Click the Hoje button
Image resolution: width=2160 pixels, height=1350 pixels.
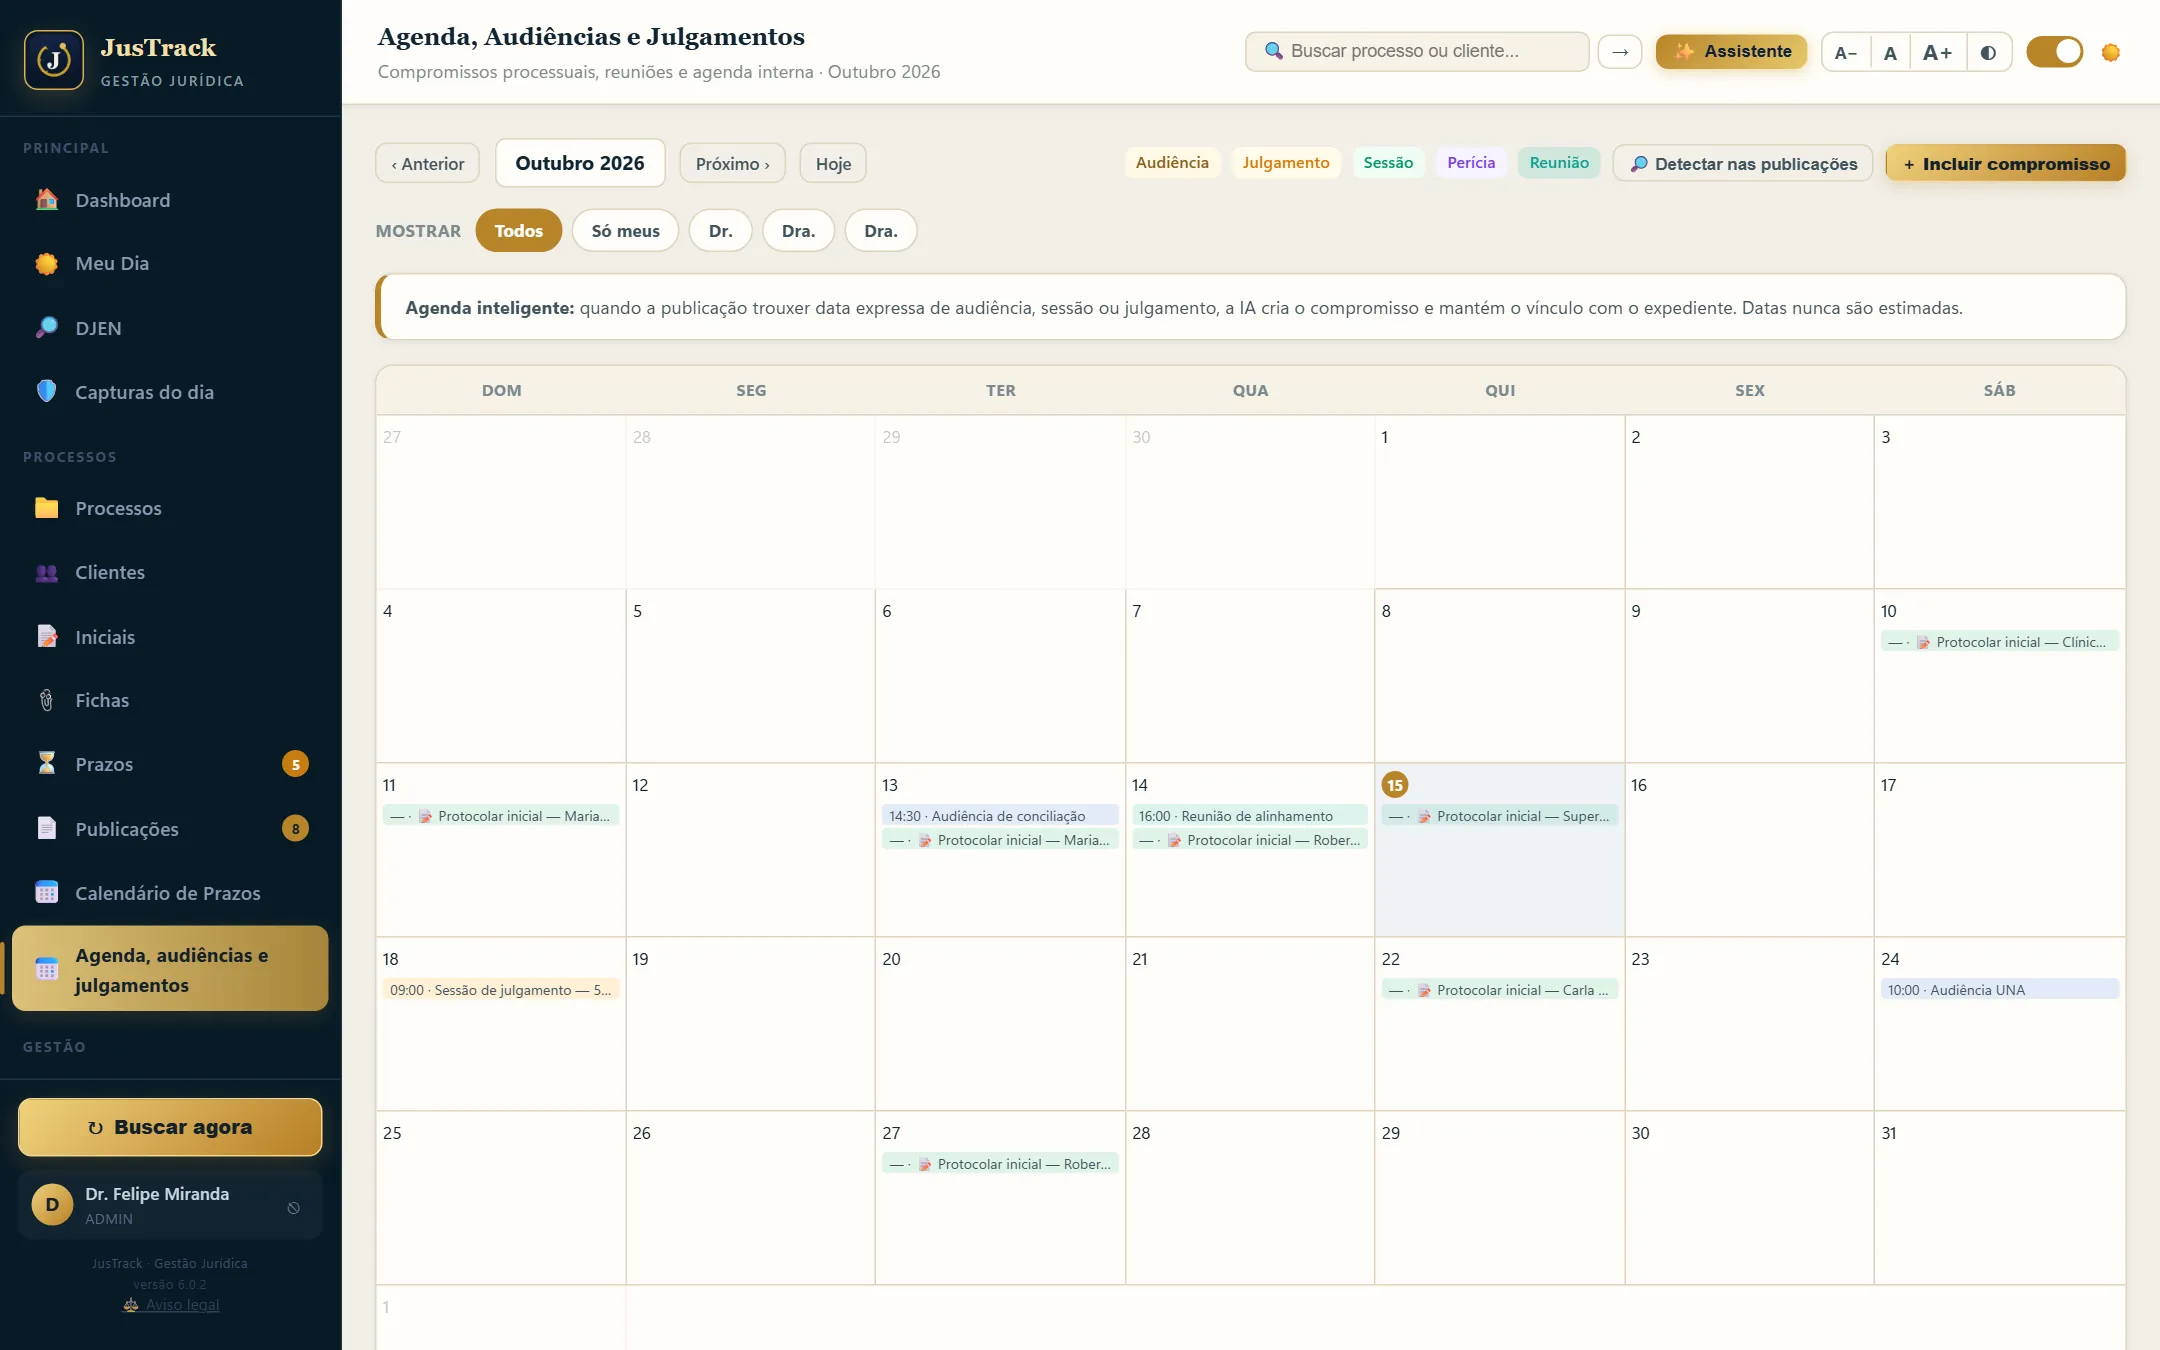click(x=833, y=163)
